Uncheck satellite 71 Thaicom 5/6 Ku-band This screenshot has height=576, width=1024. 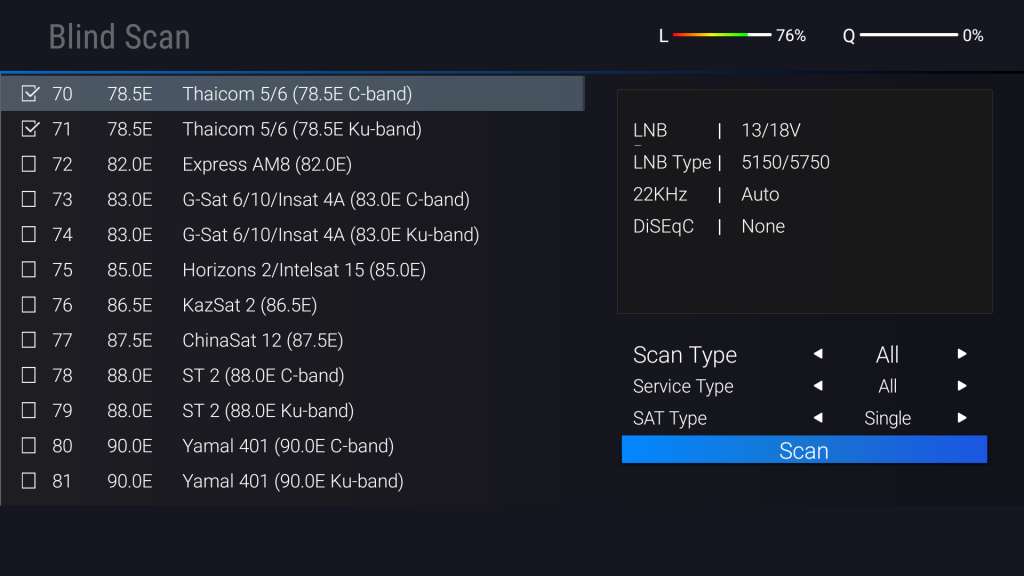pyautogui.click(x=30, y=129)
